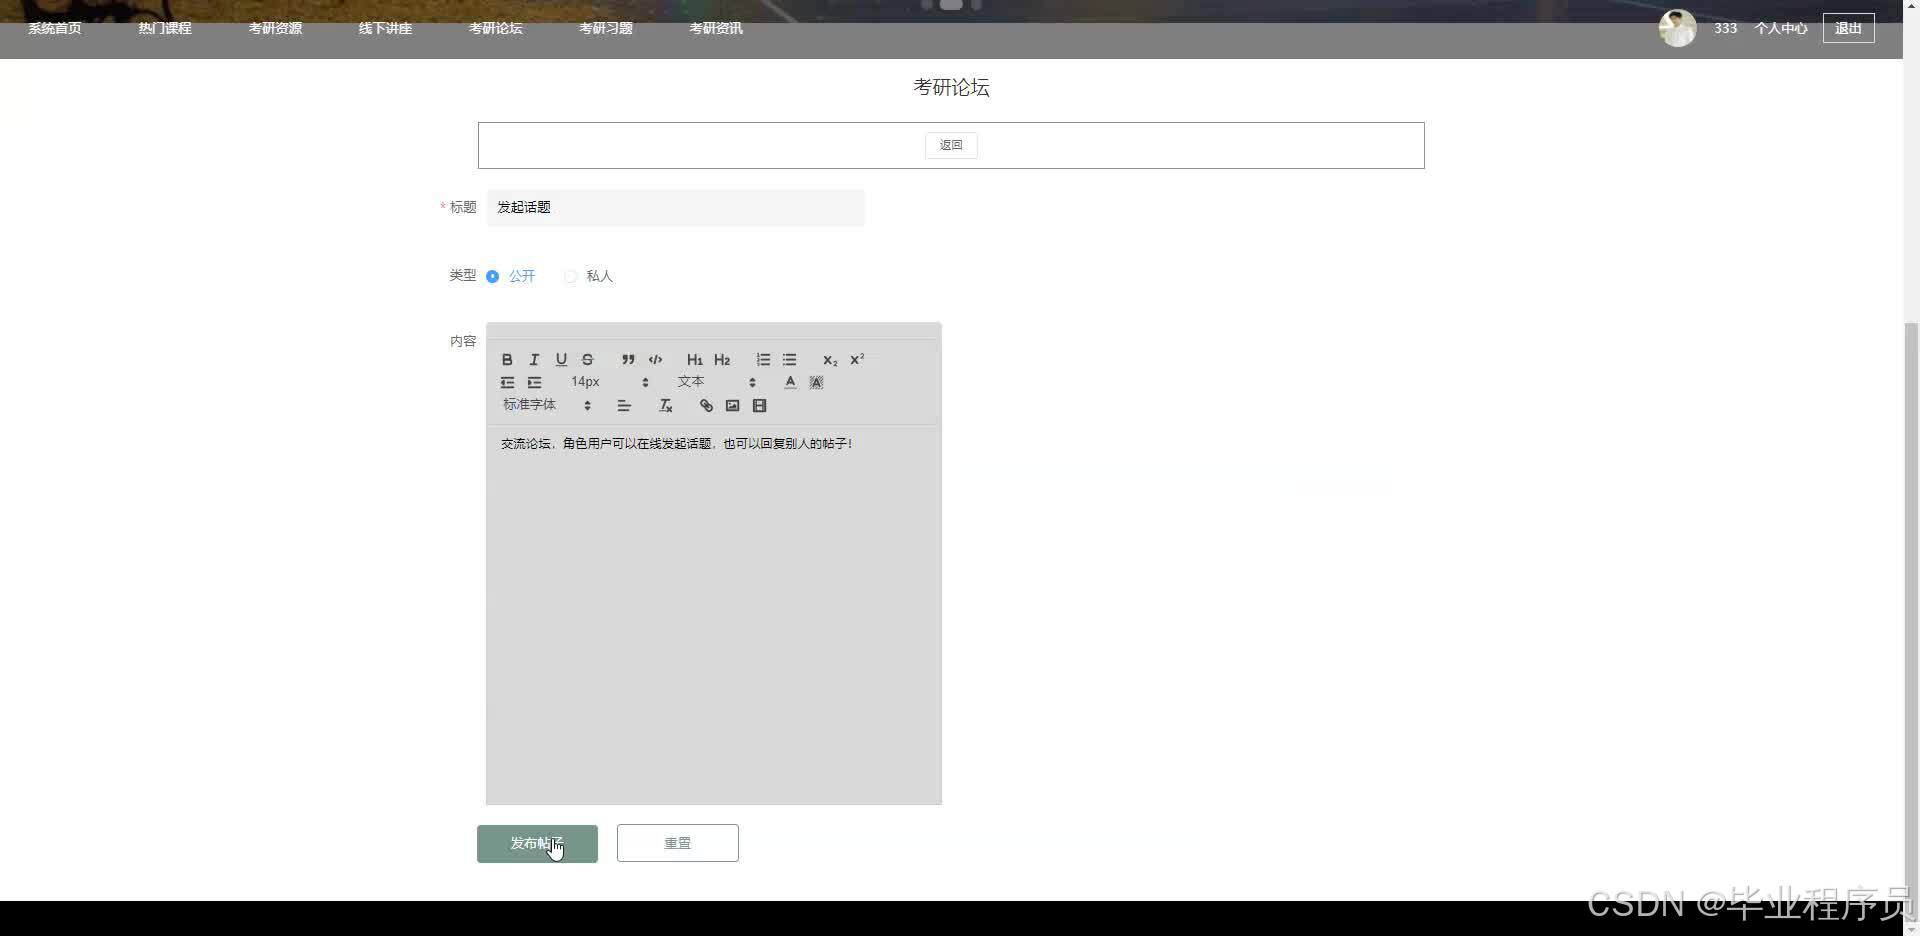Apply Heading 1 style (H1)
This screenshot has height=936, width=1920.
[695, 359]
